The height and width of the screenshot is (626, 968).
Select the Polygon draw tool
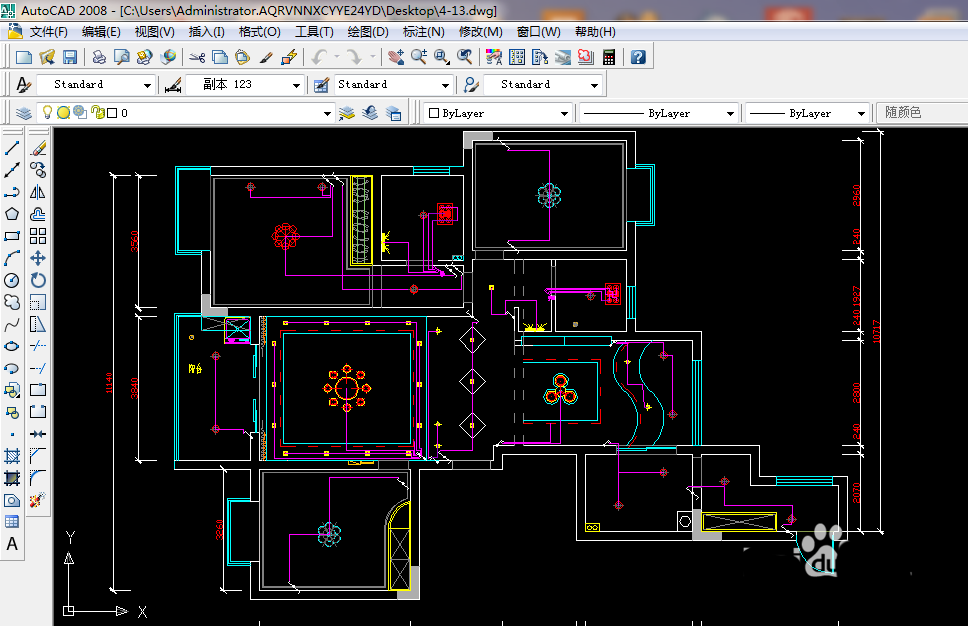12,214
